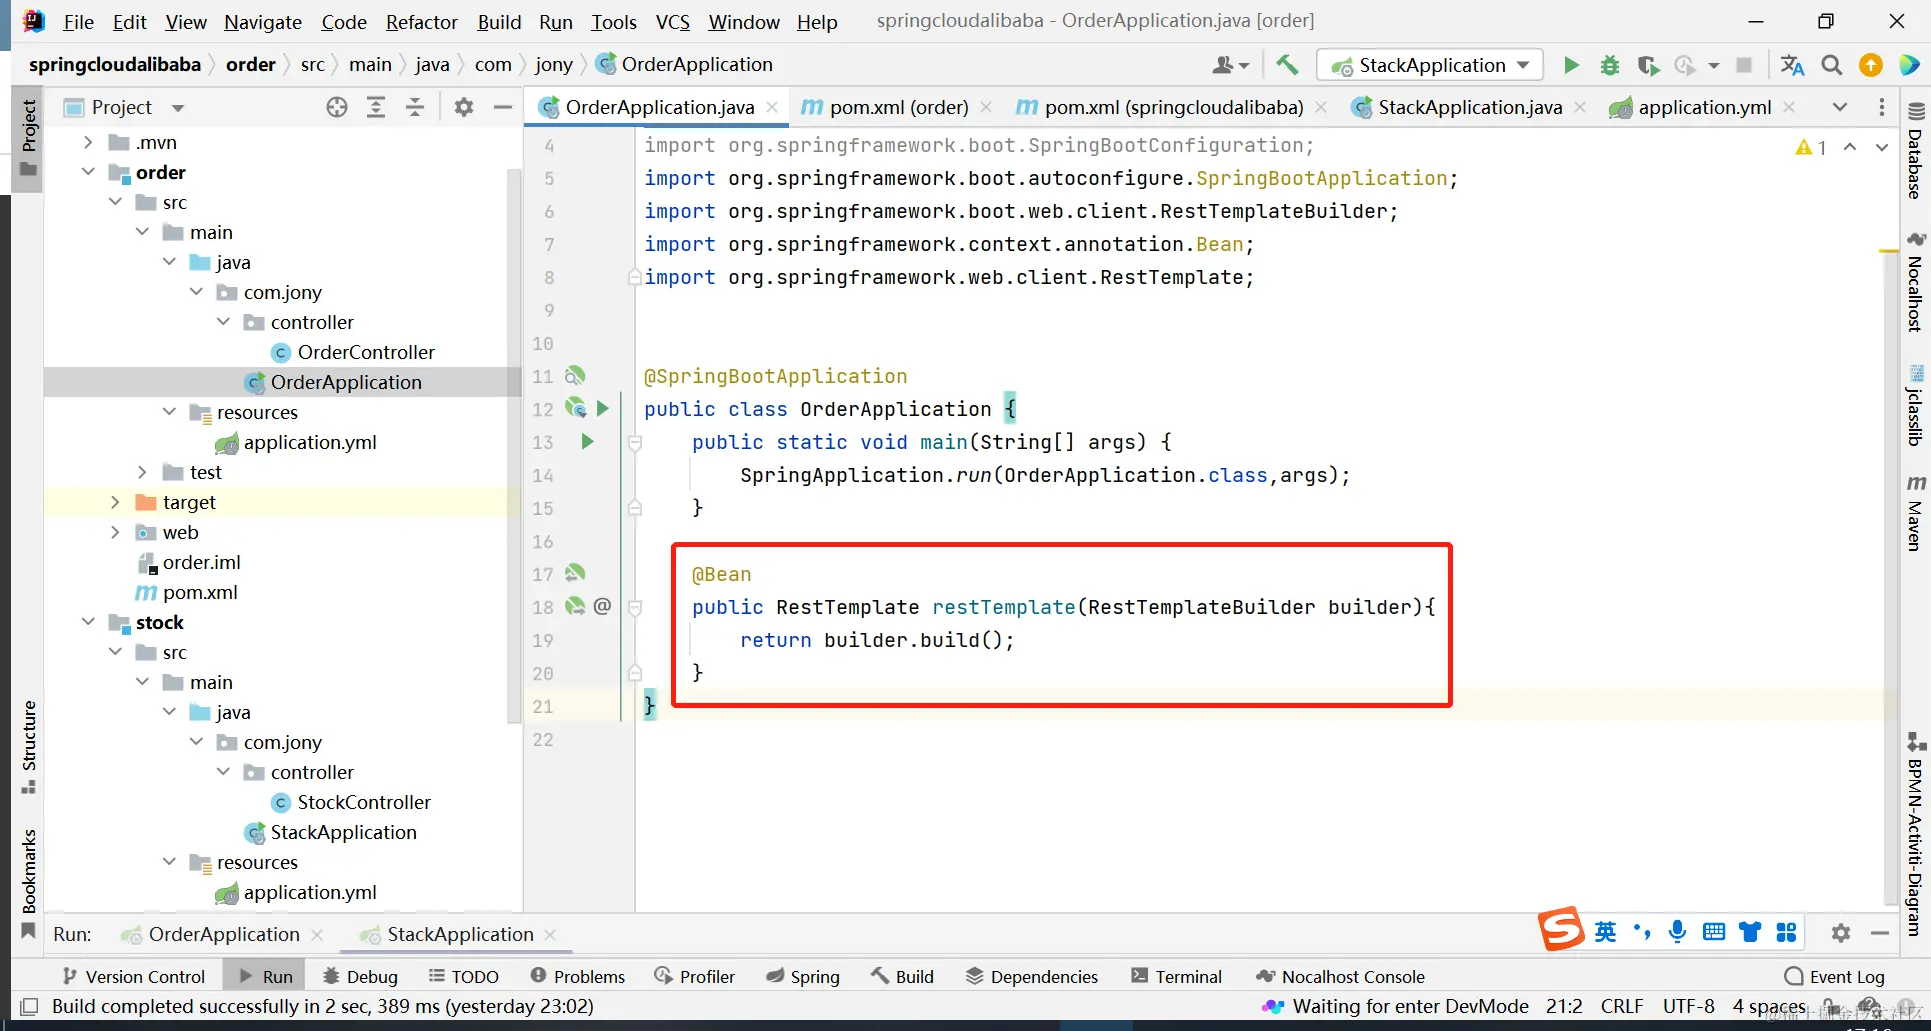Click the Spring gutter icon on line 17
Screen dimensions: 1931x1031
click(575, 573)
